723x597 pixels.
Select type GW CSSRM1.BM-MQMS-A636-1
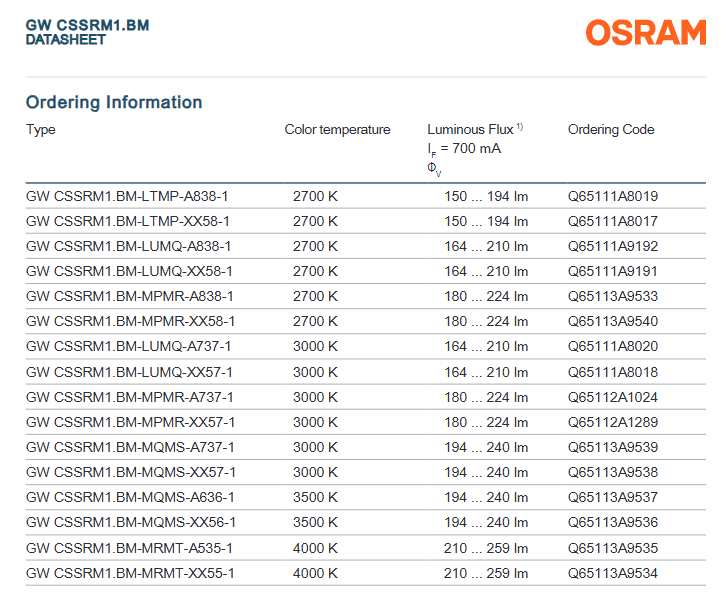click(130, 497)
